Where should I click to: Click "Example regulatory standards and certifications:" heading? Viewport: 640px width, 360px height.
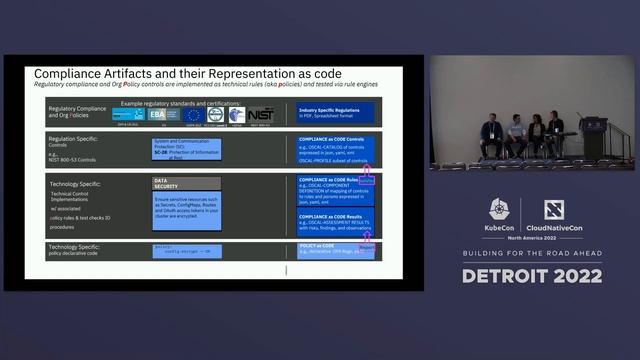tap(180, 103)
